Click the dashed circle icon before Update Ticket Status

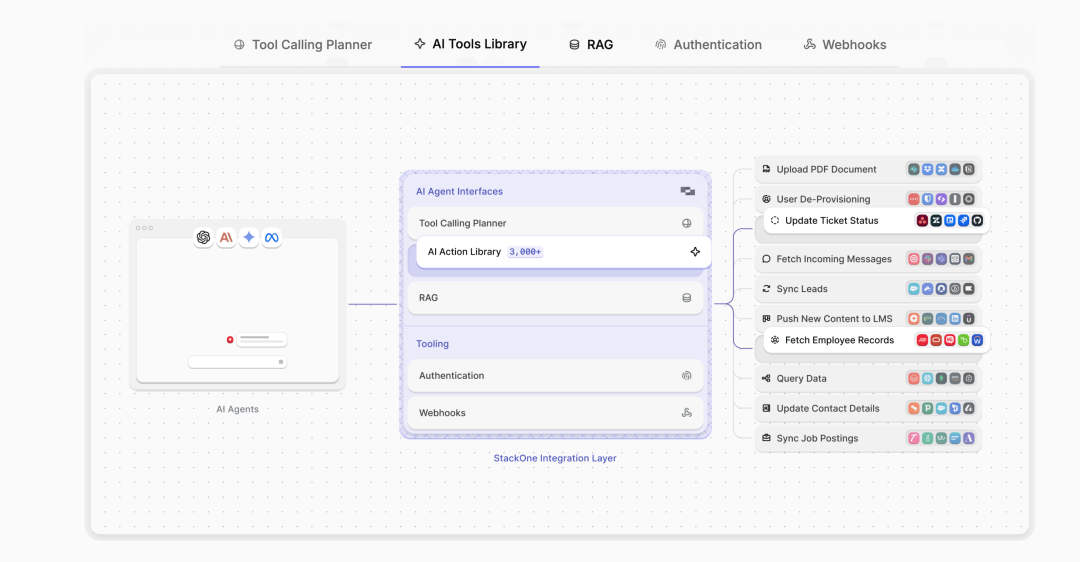click(x=775, y=220)
